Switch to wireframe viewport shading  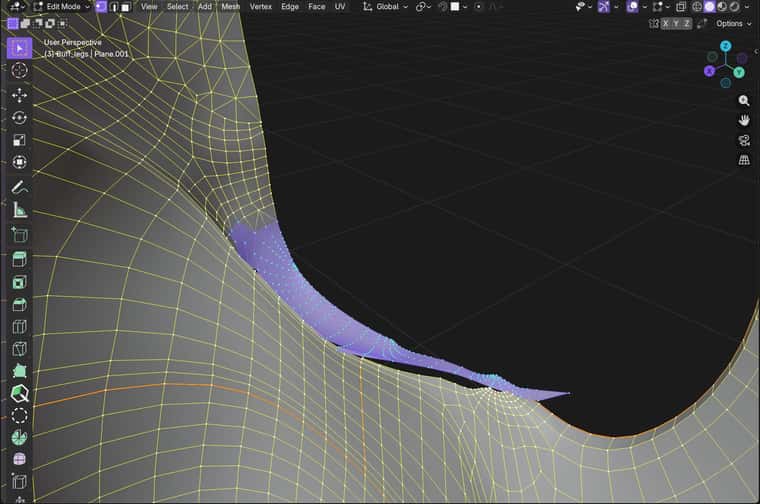(697, 6)
